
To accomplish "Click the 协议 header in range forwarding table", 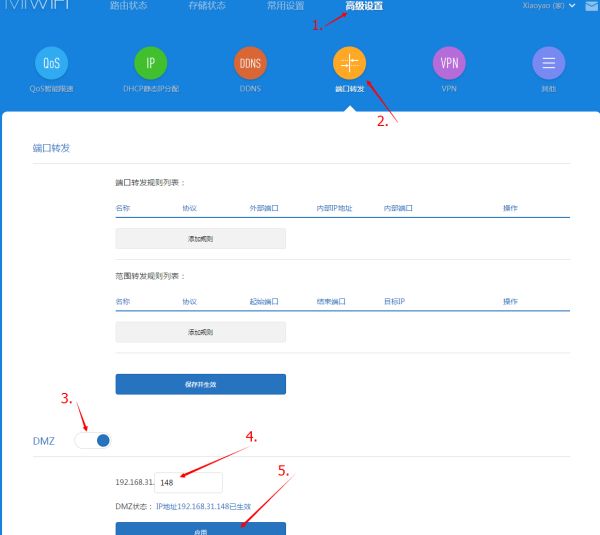I will [189, 302].
